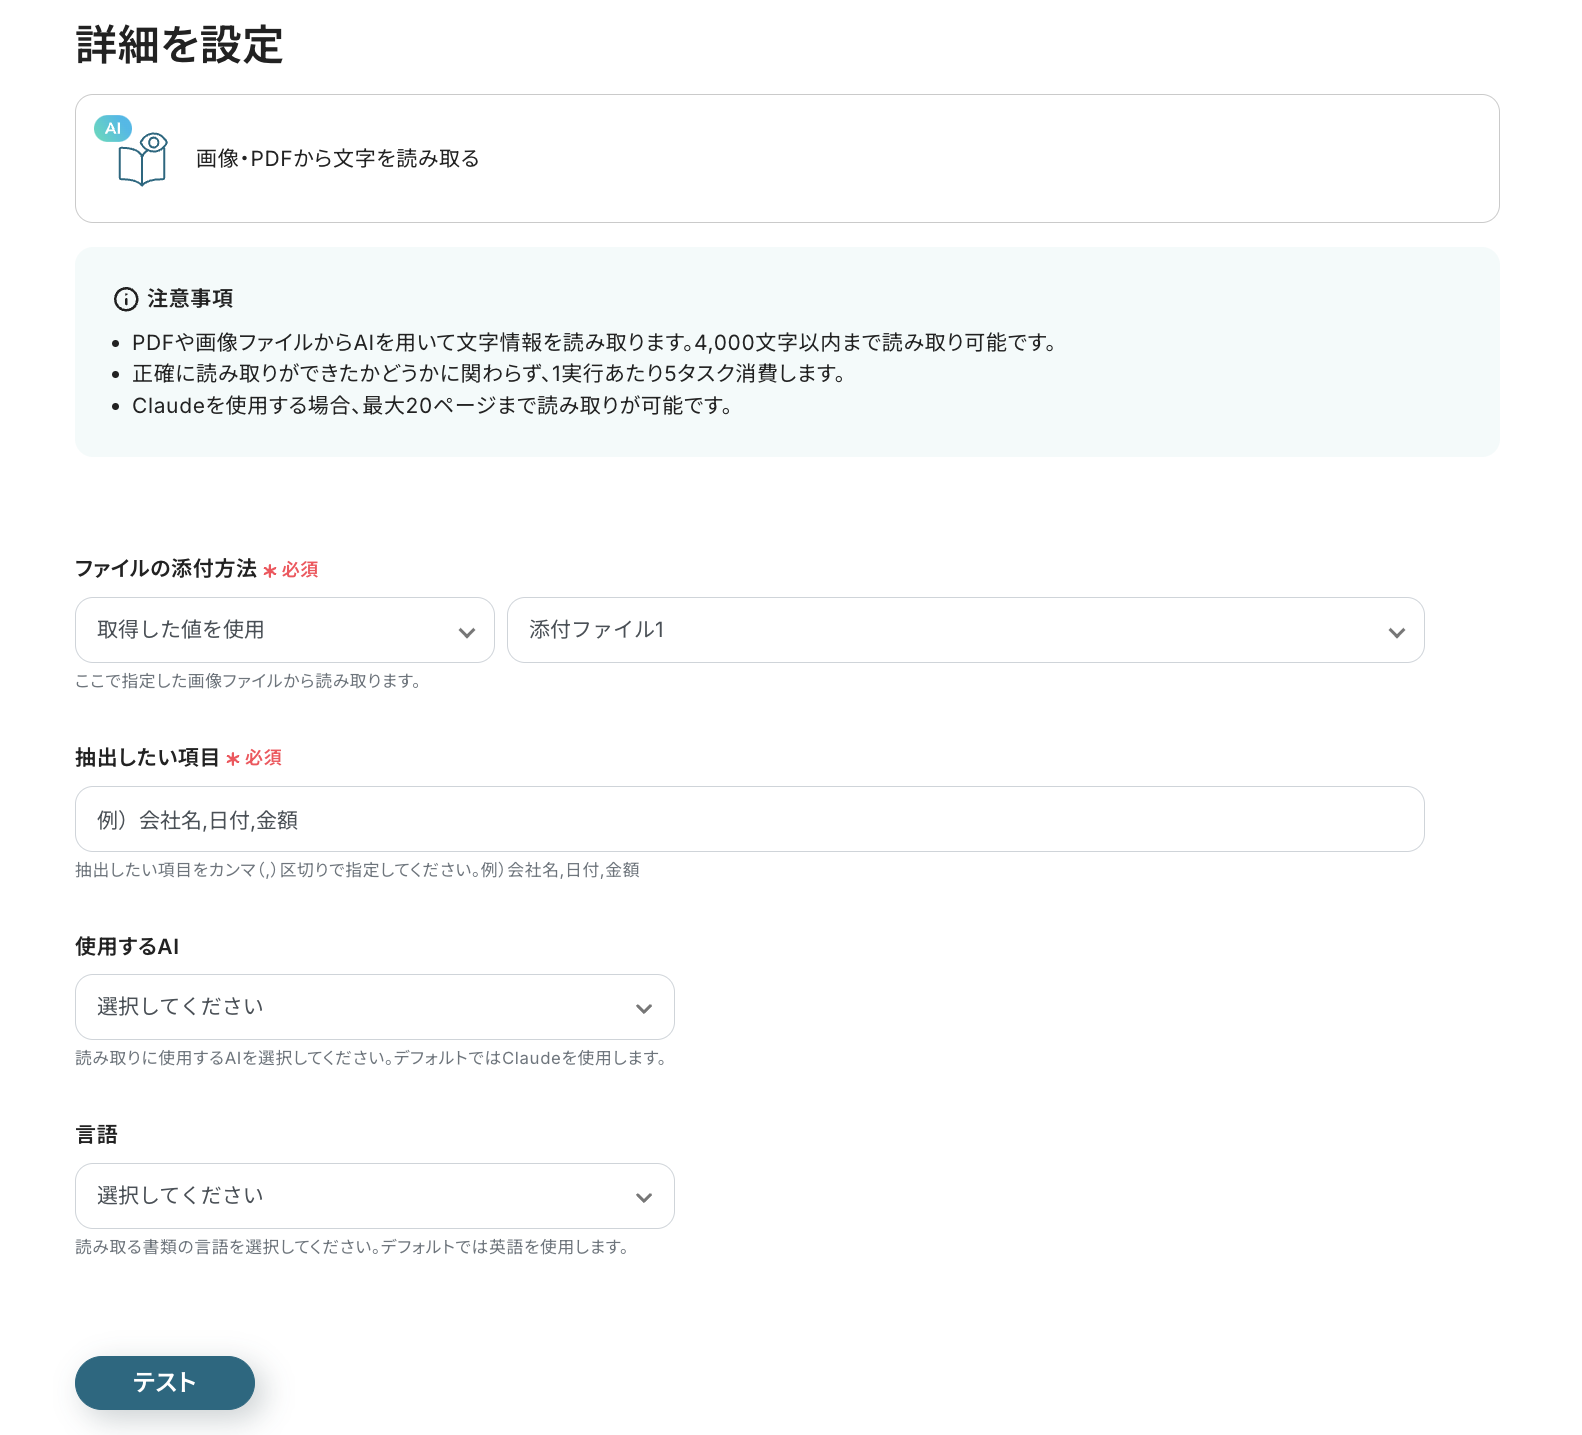Screen dimensions: 1582x1435
Task: Select the 画像・PDFから文字を読み取る action card
Action: 787,158
